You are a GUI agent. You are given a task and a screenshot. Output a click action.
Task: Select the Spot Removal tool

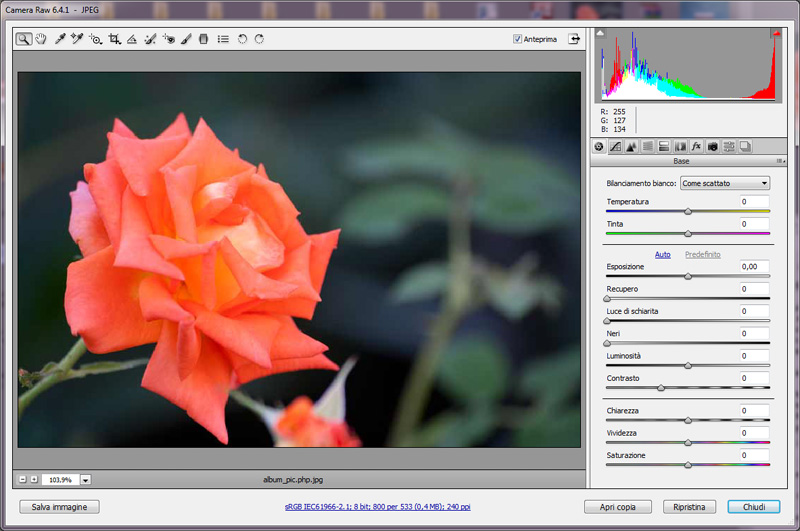click(x=150, y=39)
